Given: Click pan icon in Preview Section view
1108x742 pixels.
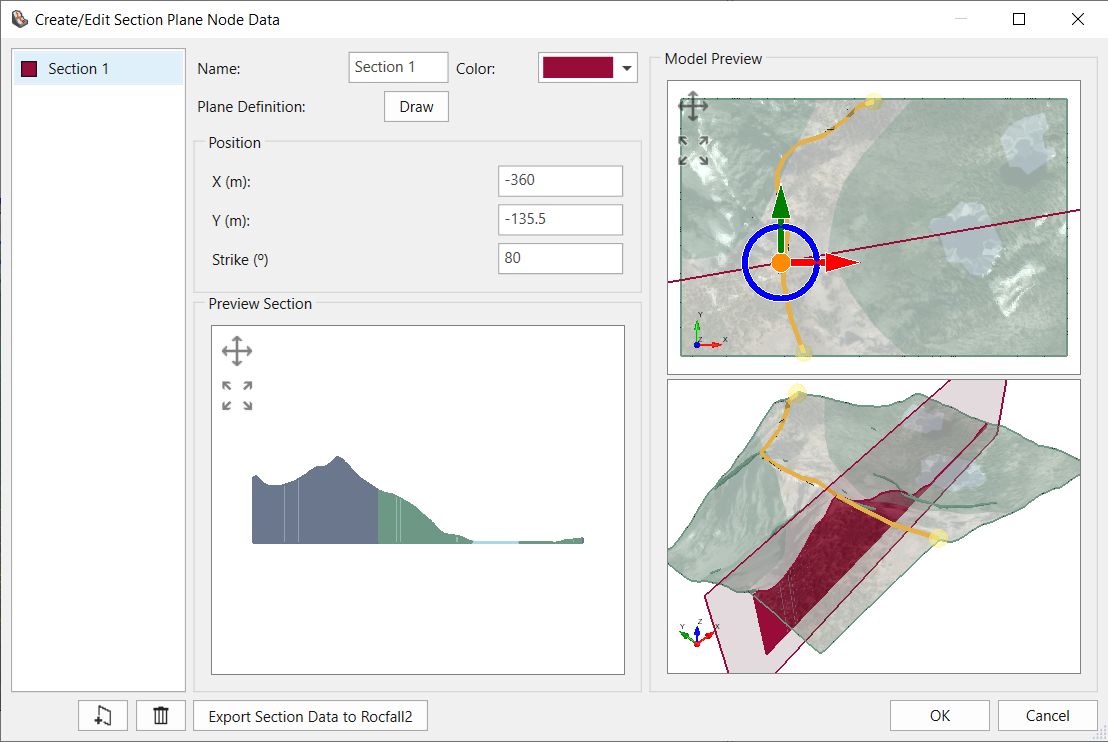Looking at the screenshot, I should tap(237, 351).
